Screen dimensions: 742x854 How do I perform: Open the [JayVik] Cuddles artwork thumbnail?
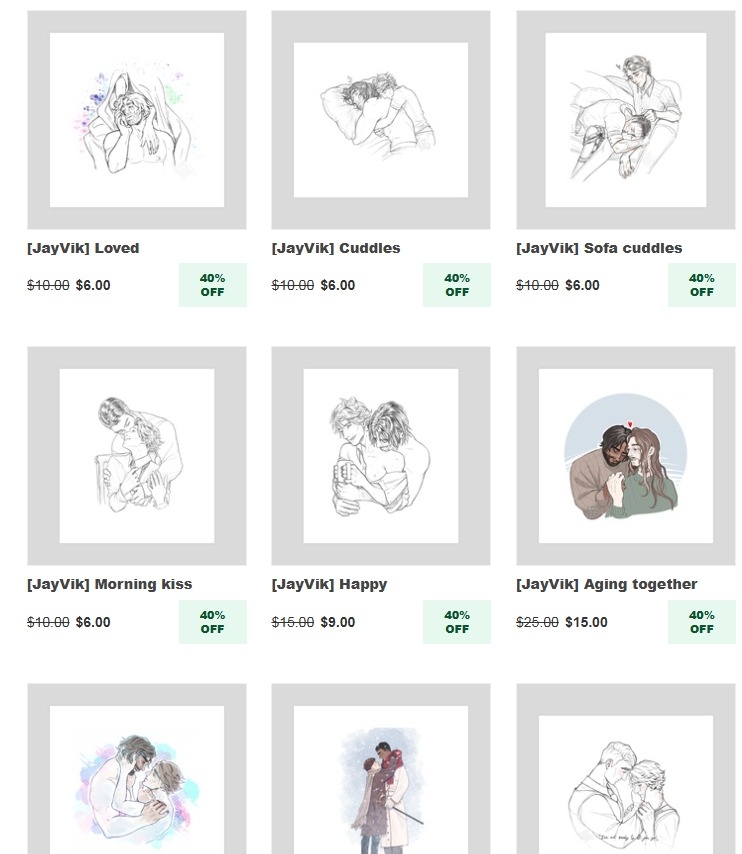pyautogui.click(x=381, y=120)
